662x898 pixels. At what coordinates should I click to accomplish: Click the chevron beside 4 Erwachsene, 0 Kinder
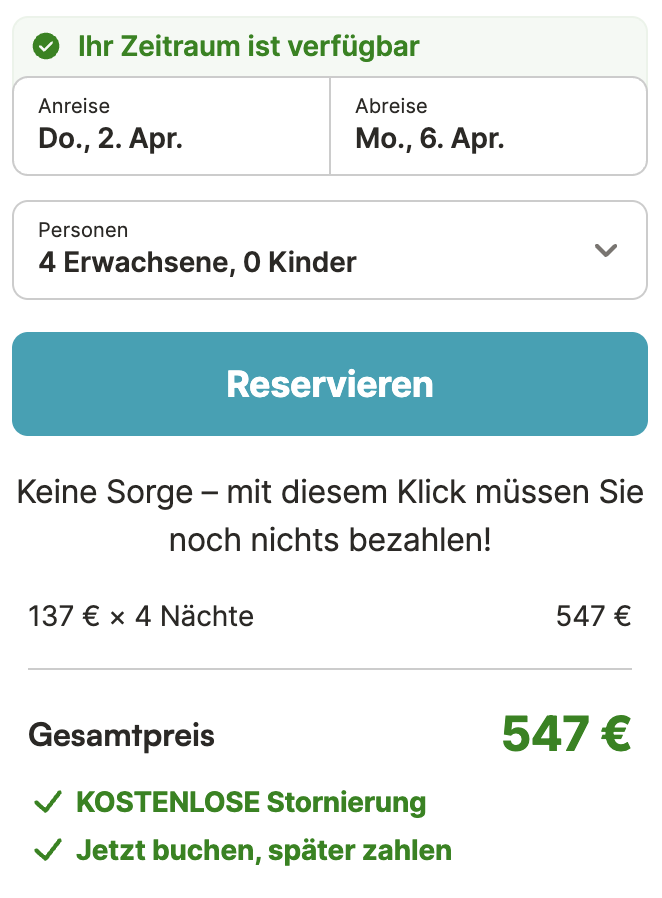point(605,251)
